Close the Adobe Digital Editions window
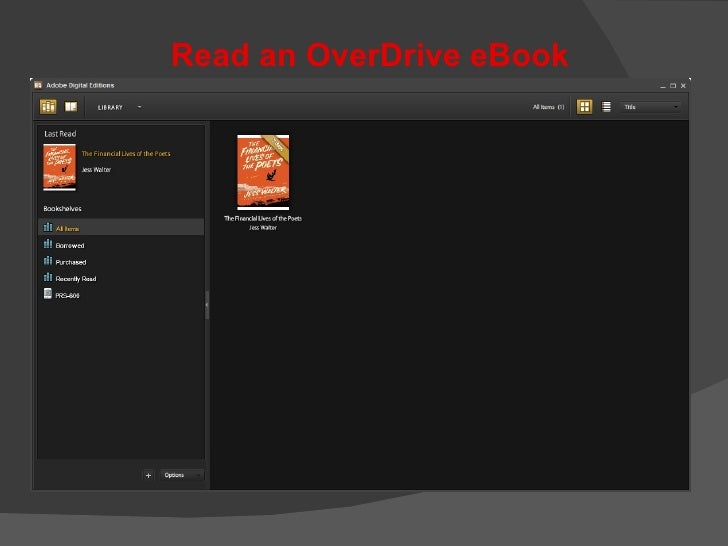Image resolution: width=728 pixels, height=546 pixels. click(683, 85)
